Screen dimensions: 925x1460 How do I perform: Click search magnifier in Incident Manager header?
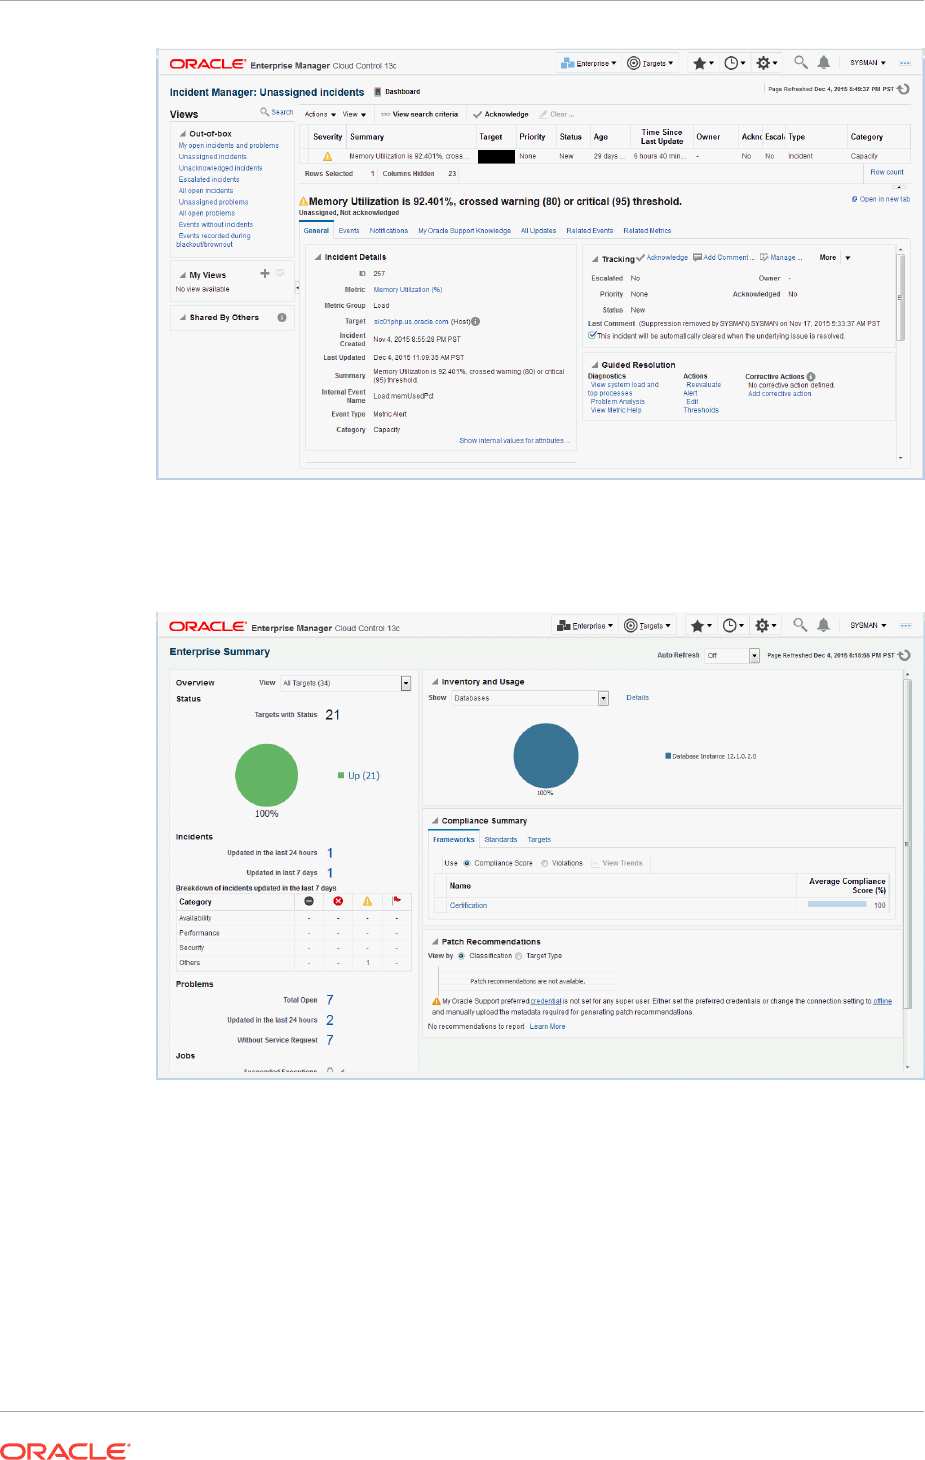point(800,62)
